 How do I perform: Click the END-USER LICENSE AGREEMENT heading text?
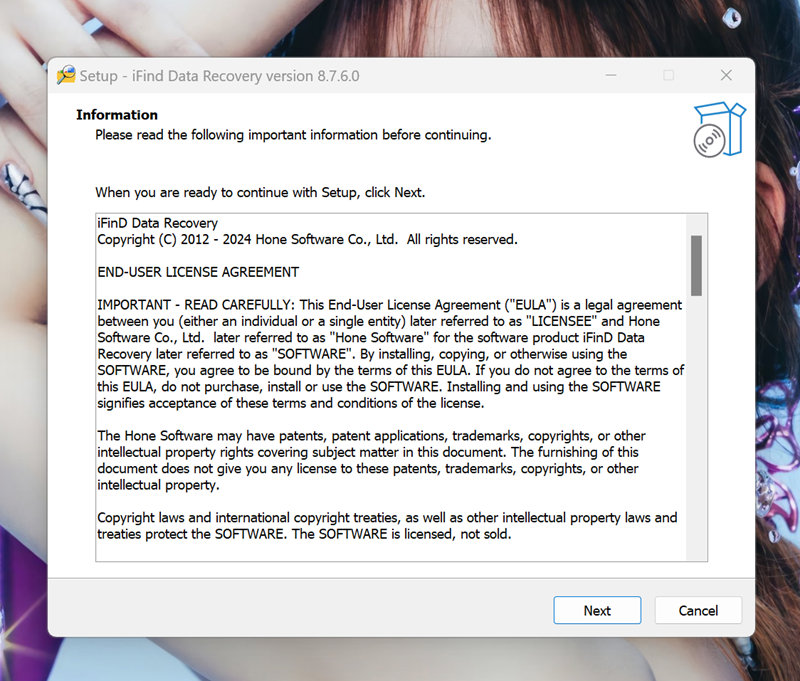click(x=198, y=272)
